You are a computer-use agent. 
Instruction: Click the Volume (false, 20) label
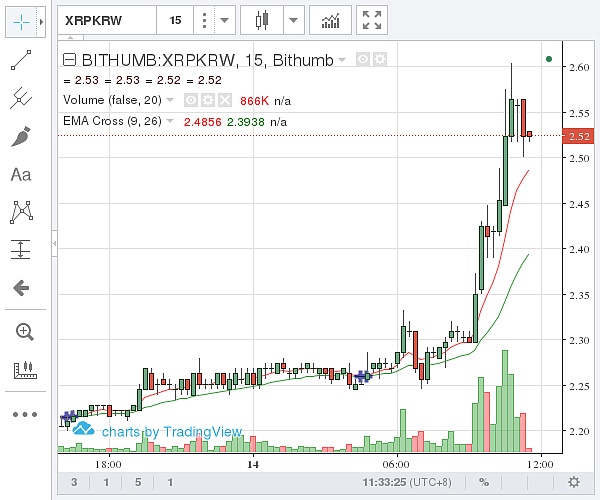coord(112,100)
